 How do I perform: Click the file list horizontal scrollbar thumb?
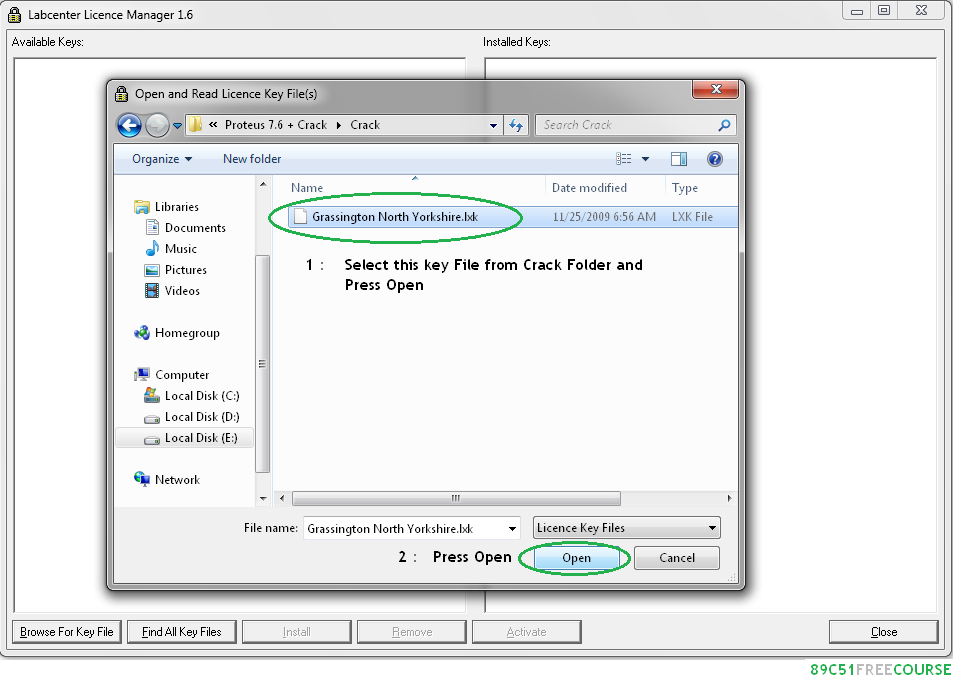[456, 499]
